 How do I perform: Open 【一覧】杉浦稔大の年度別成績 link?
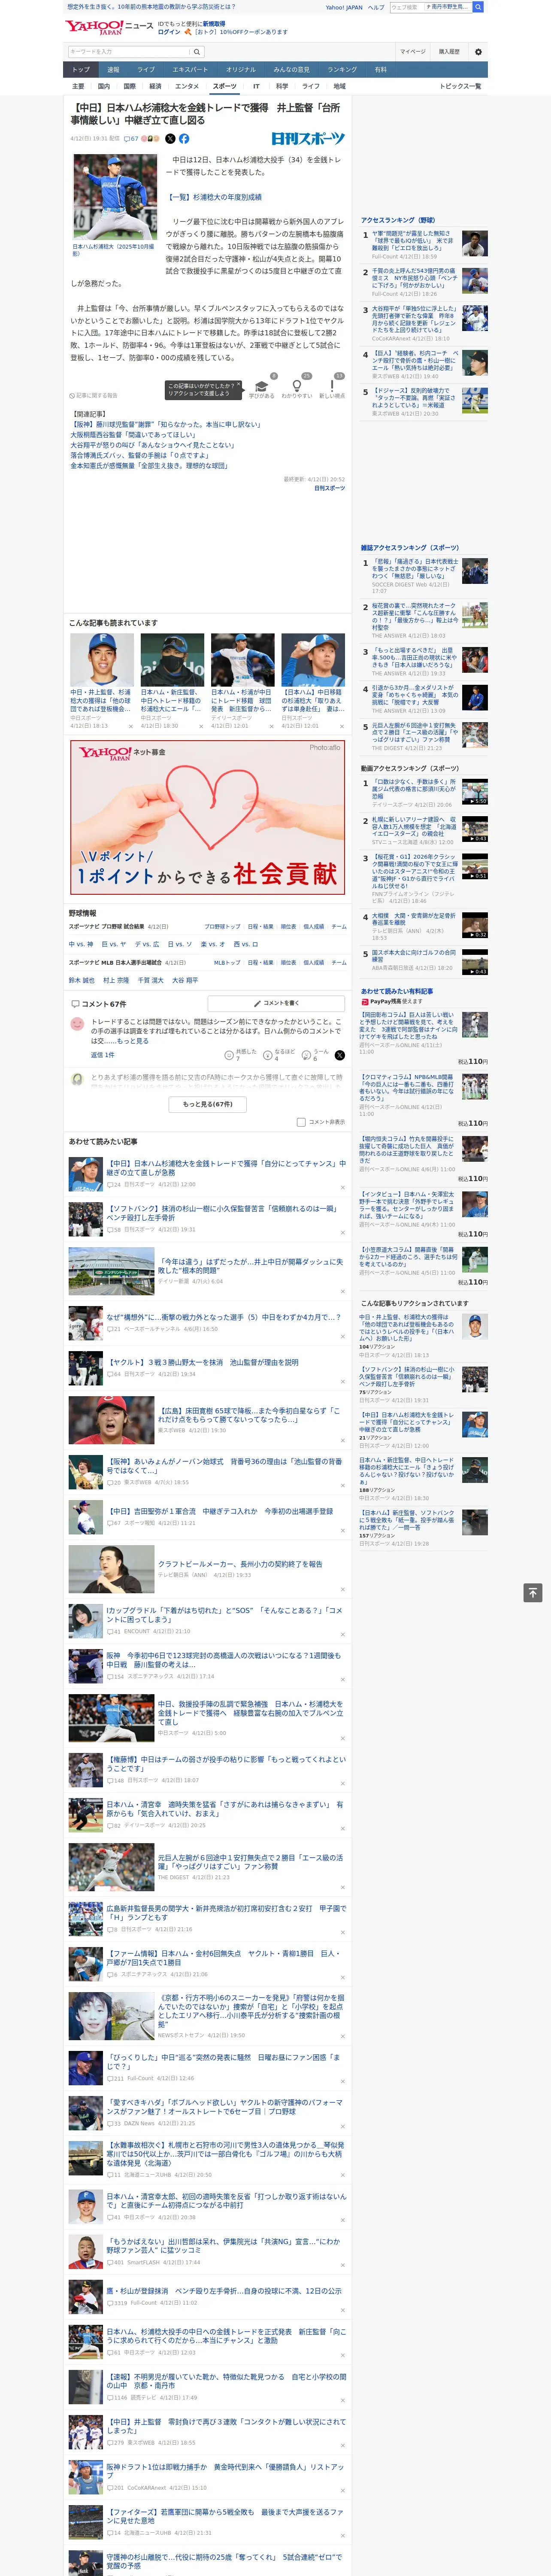(x=215, y=197)
